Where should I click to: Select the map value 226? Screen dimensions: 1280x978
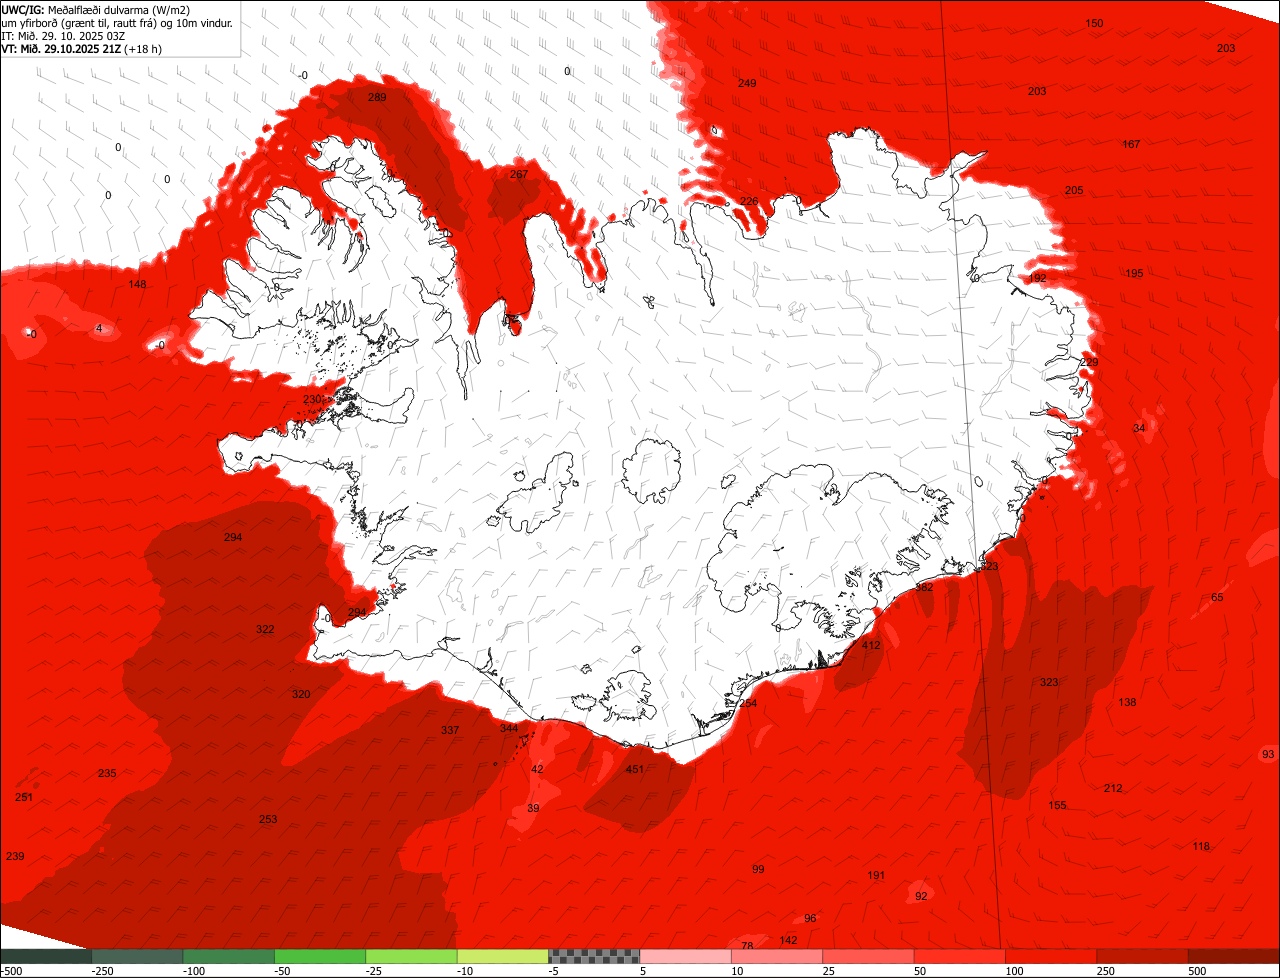(749, 201)
